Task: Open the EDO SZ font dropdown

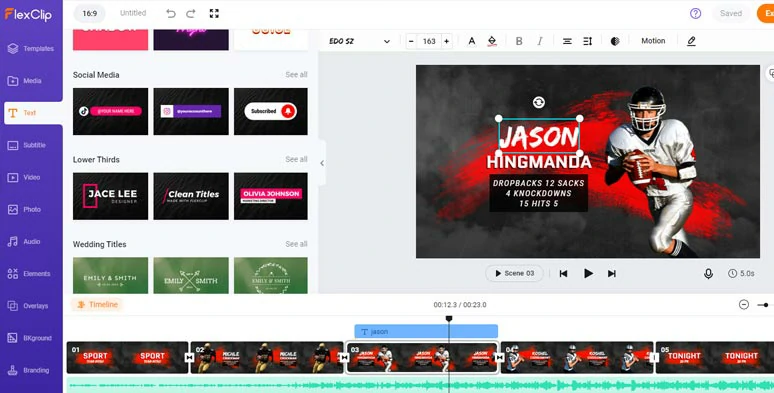Action: (359, 41)
